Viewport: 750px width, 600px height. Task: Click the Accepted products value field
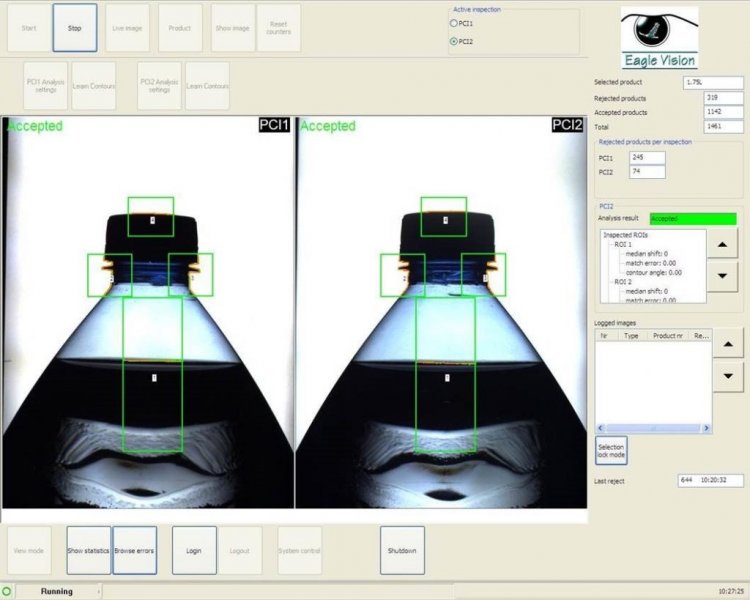coord(724,111)
